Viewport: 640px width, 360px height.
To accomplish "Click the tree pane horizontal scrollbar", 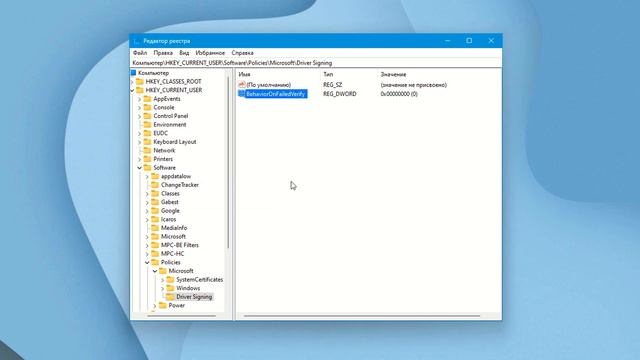I will (x=182, y=316).
